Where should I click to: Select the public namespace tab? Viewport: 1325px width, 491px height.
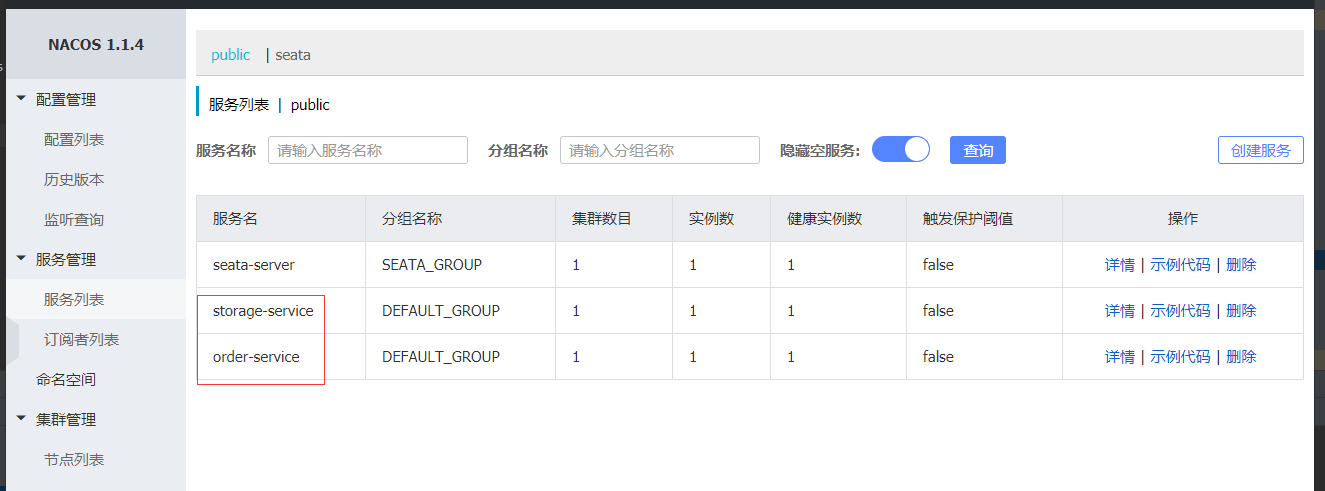click(x=231, y=55)
